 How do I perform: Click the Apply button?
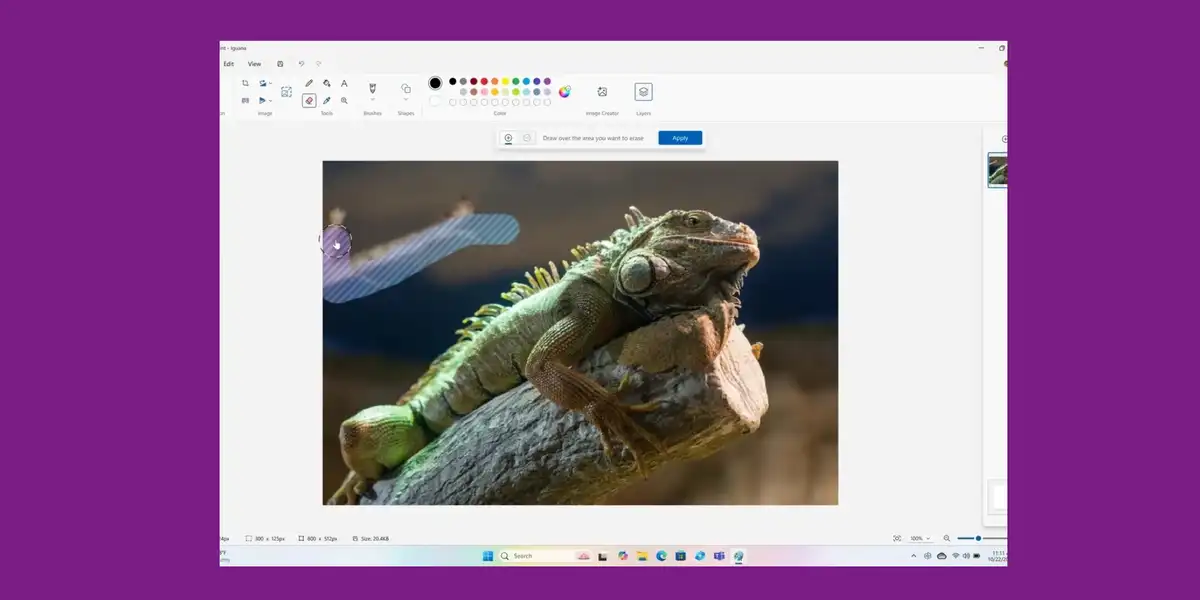(x=680, y=138)
